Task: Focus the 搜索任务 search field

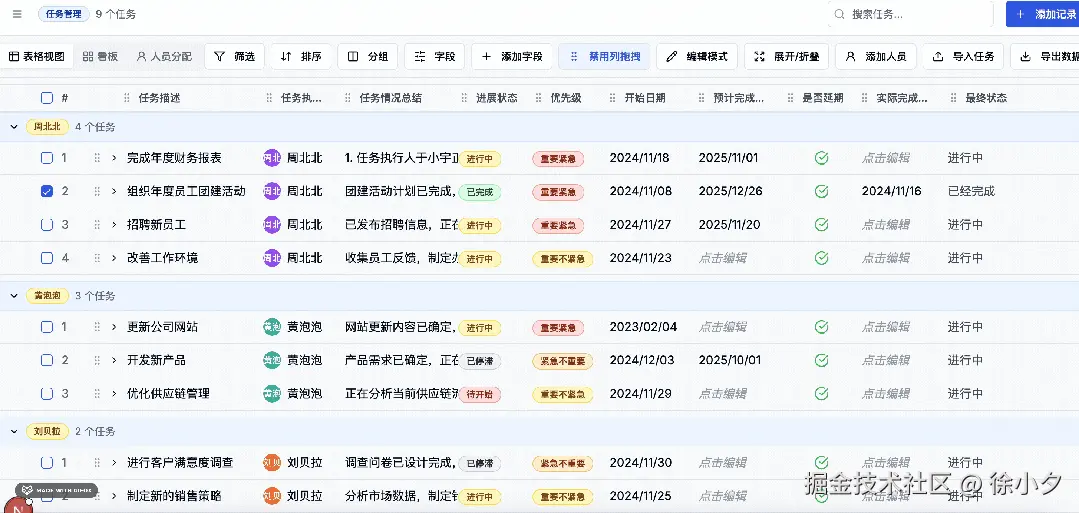Action: pos(911,14)
